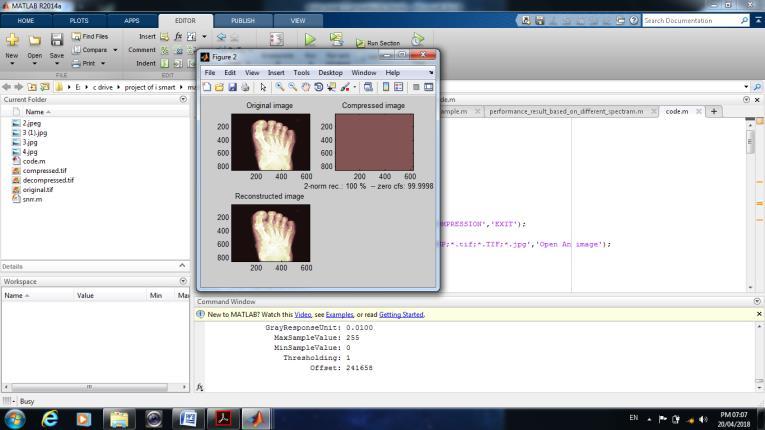Click the green Run button in Editor ribbon
This screenshot has width=765, height=430.
(x=310, y=40)
